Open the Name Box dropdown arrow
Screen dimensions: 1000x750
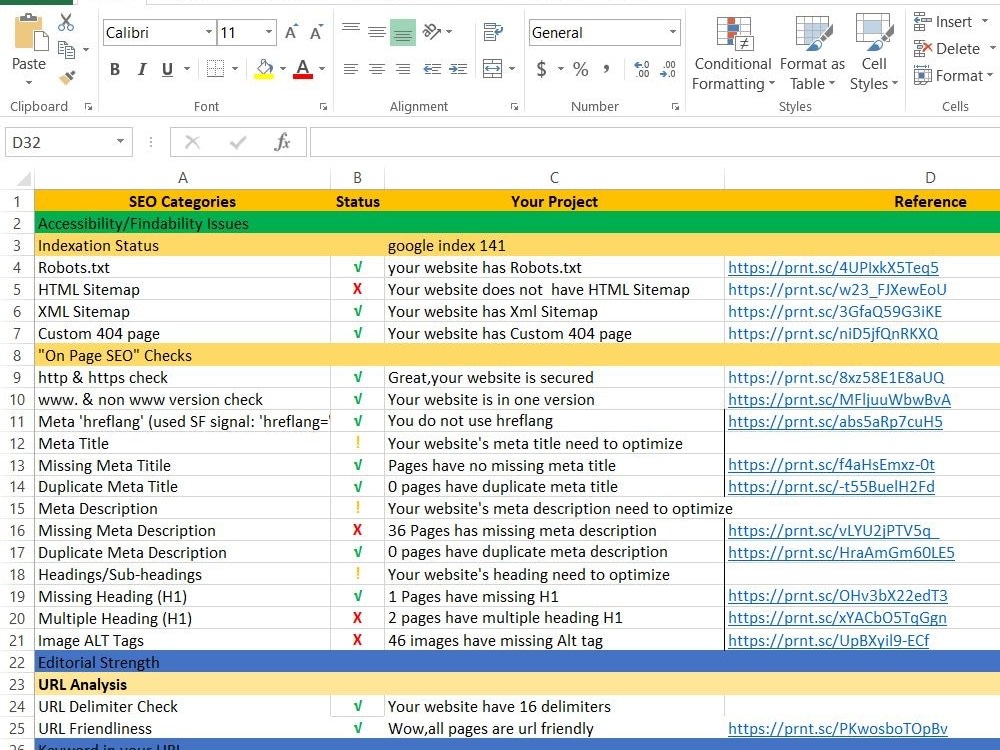[120, 141]
